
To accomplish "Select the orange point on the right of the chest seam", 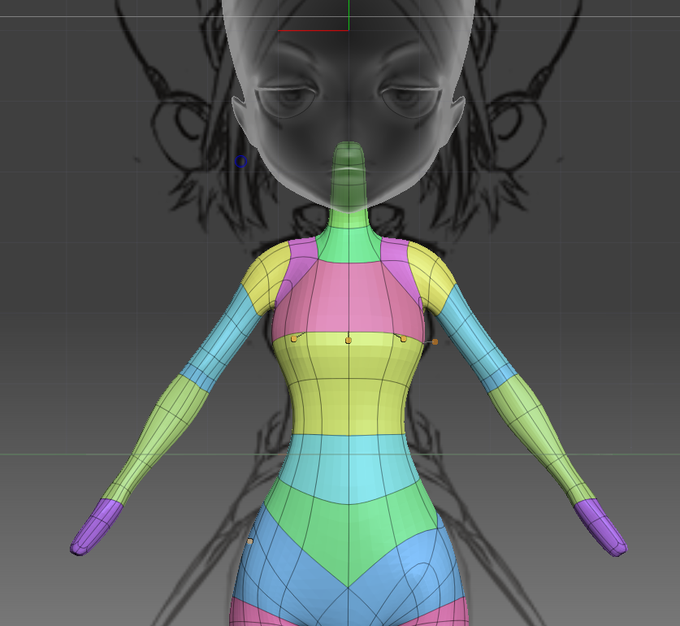I will point(404,339).
